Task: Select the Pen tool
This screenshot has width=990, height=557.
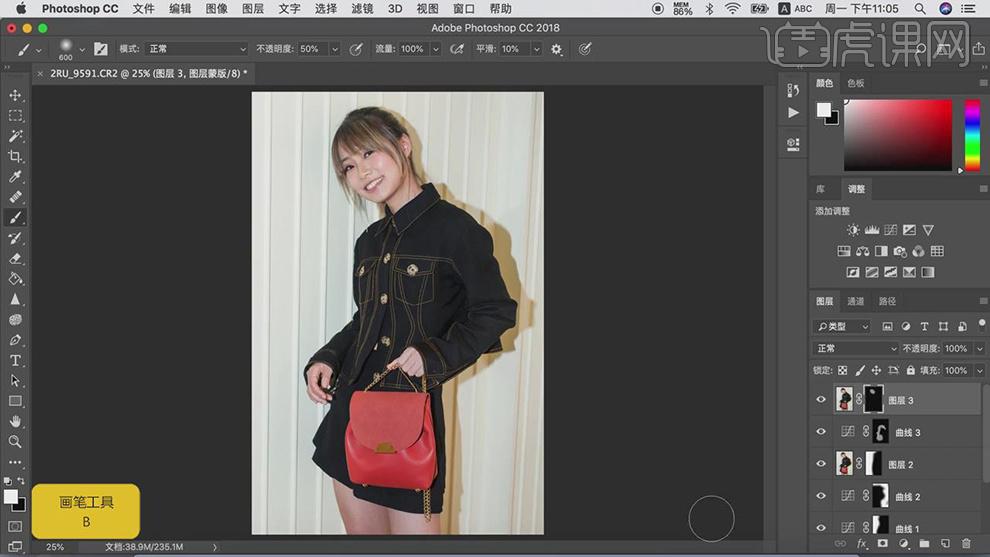Action: pyautogui.click(x=15, y=340)
